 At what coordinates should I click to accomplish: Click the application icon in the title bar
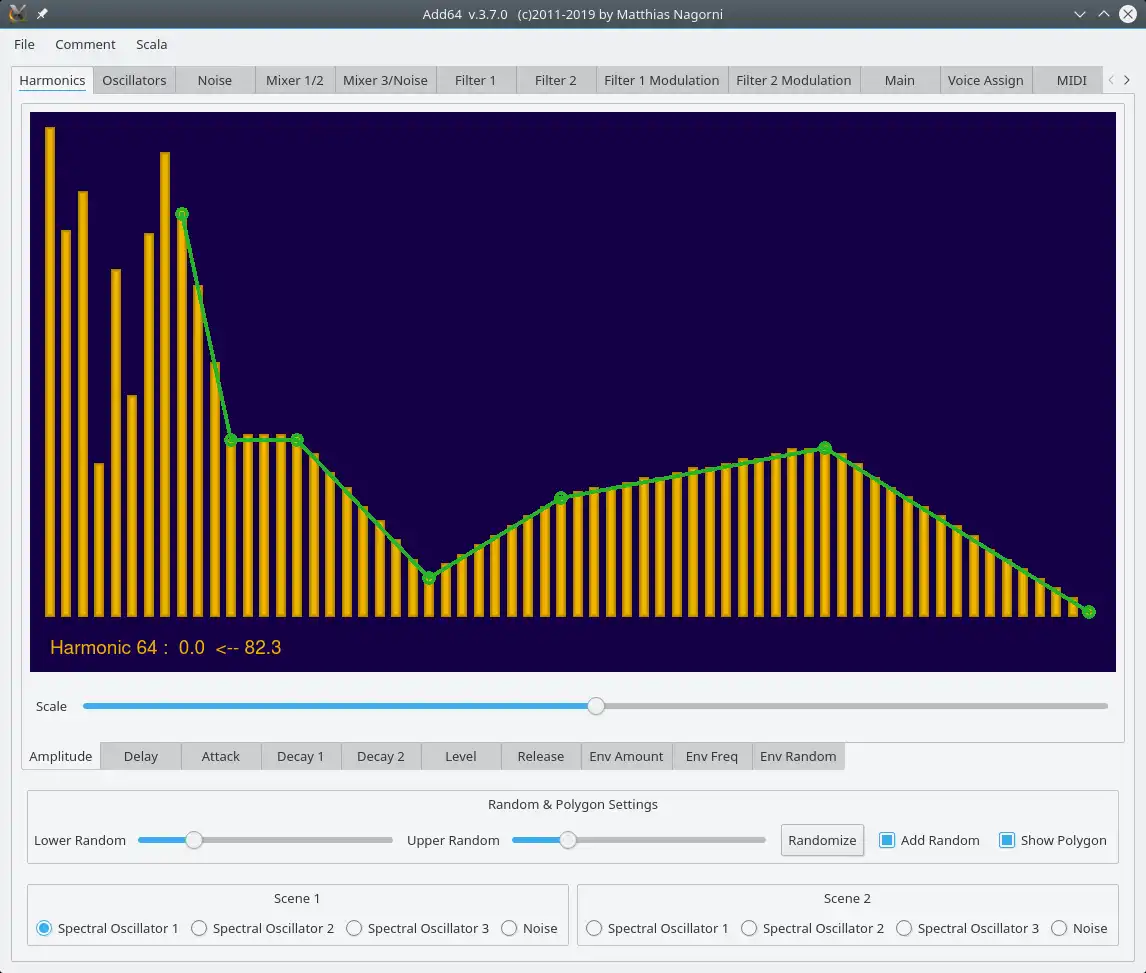coord(17,14)
